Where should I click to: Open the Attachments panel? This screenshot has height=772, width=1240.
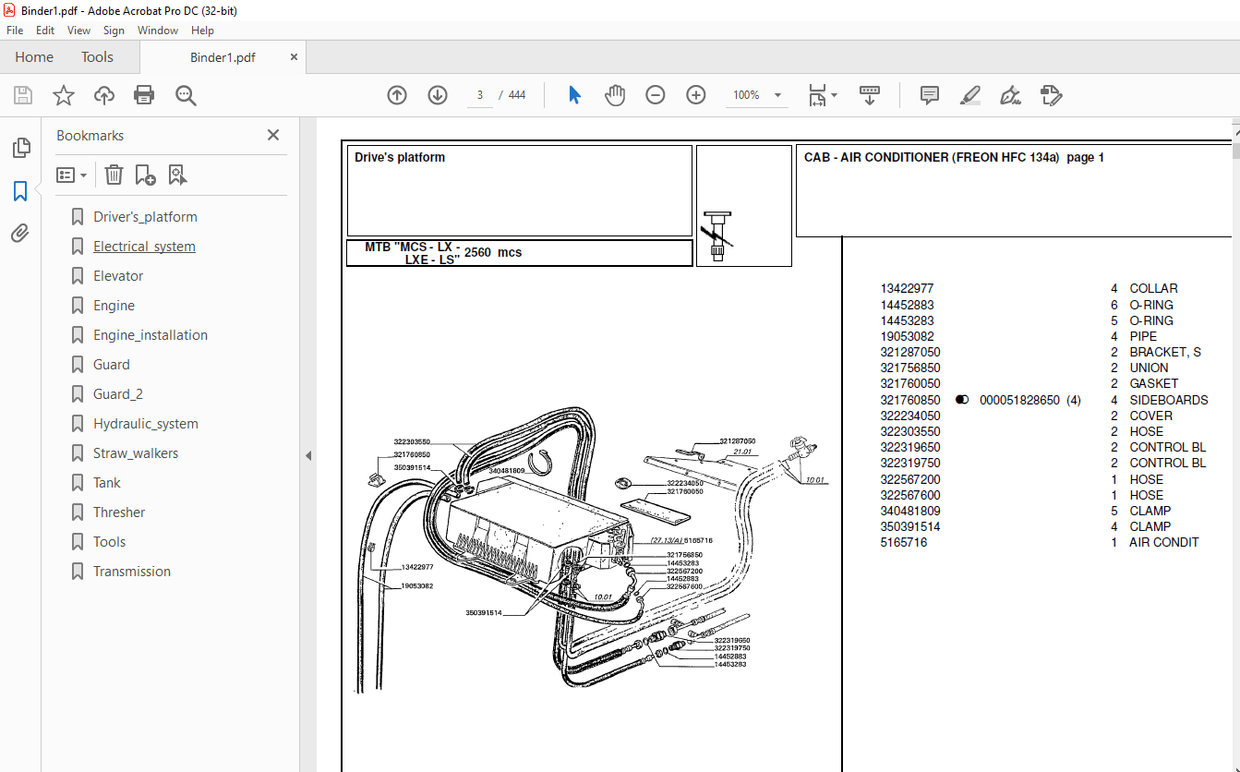(21, 233)
